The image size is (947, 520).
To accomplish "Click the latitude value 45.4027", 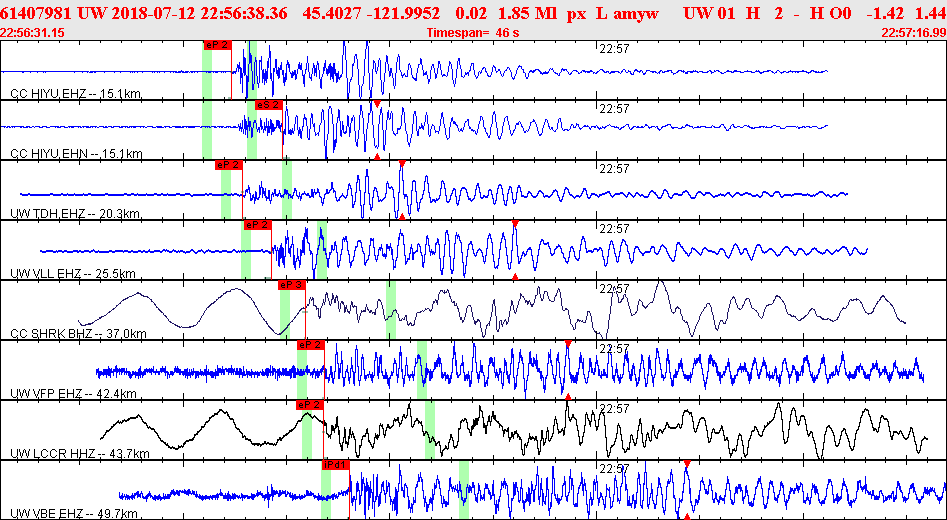I will click(334, 13).
